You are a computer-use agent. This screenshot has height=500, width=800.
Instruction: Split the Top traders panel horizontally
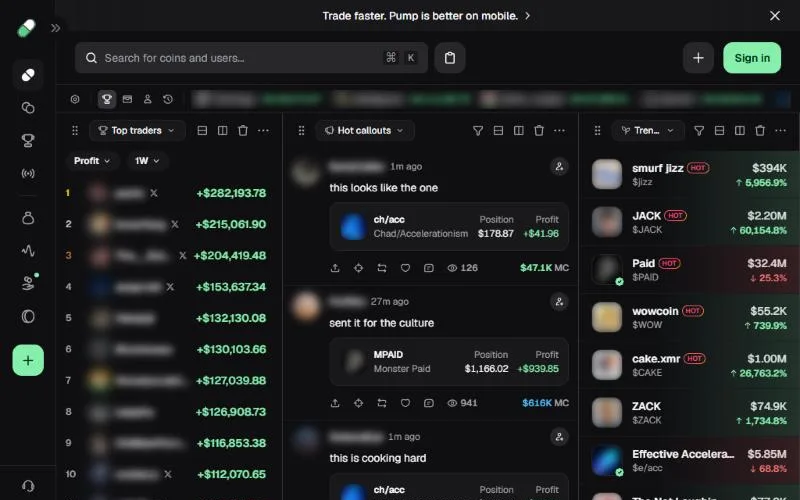pos(202,131)
